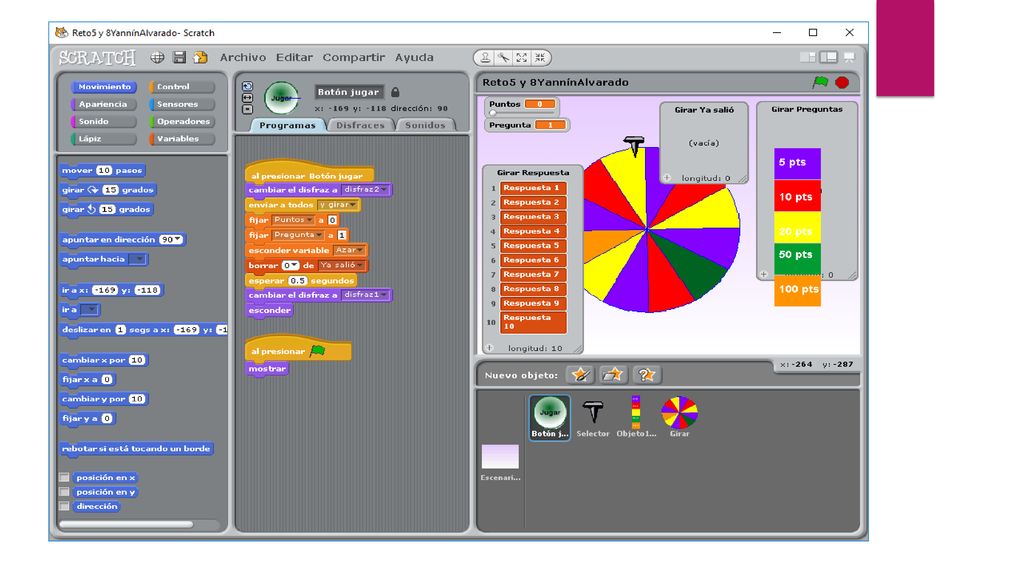
Task: Select the grow sprite tool
Action: [522, 57]
